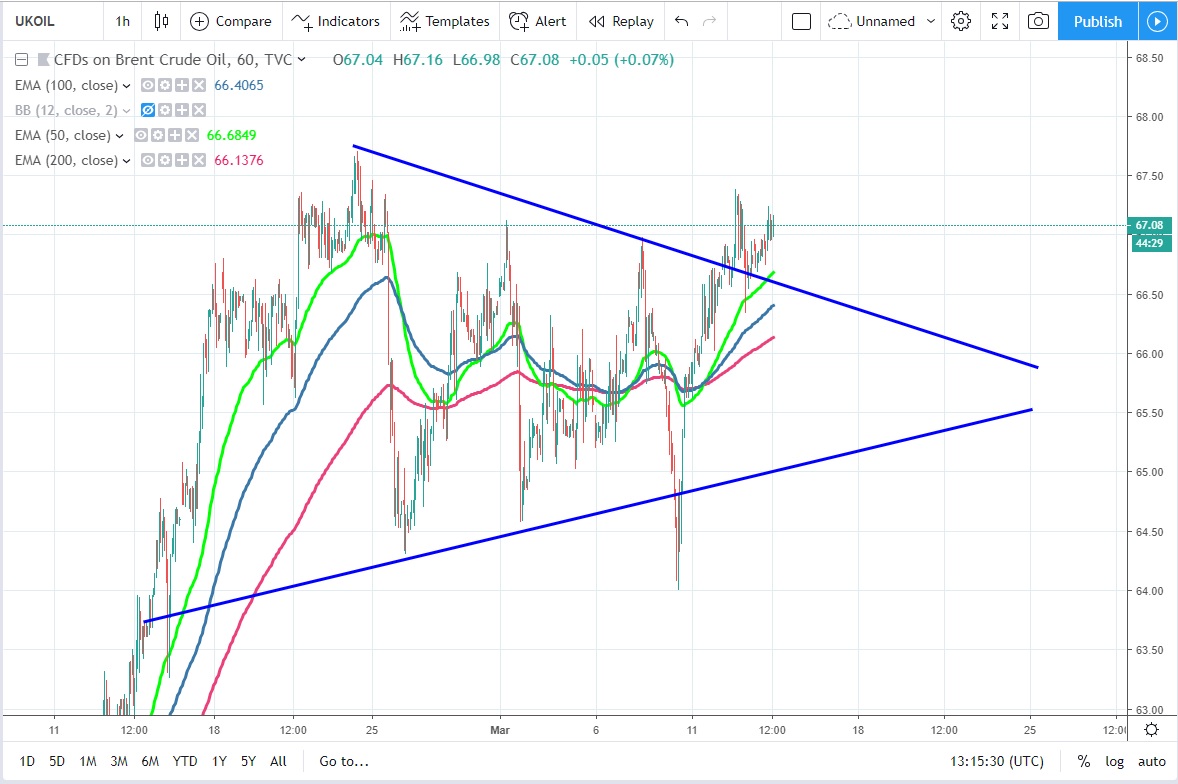Start bar Replay mode

coord(621,21)
